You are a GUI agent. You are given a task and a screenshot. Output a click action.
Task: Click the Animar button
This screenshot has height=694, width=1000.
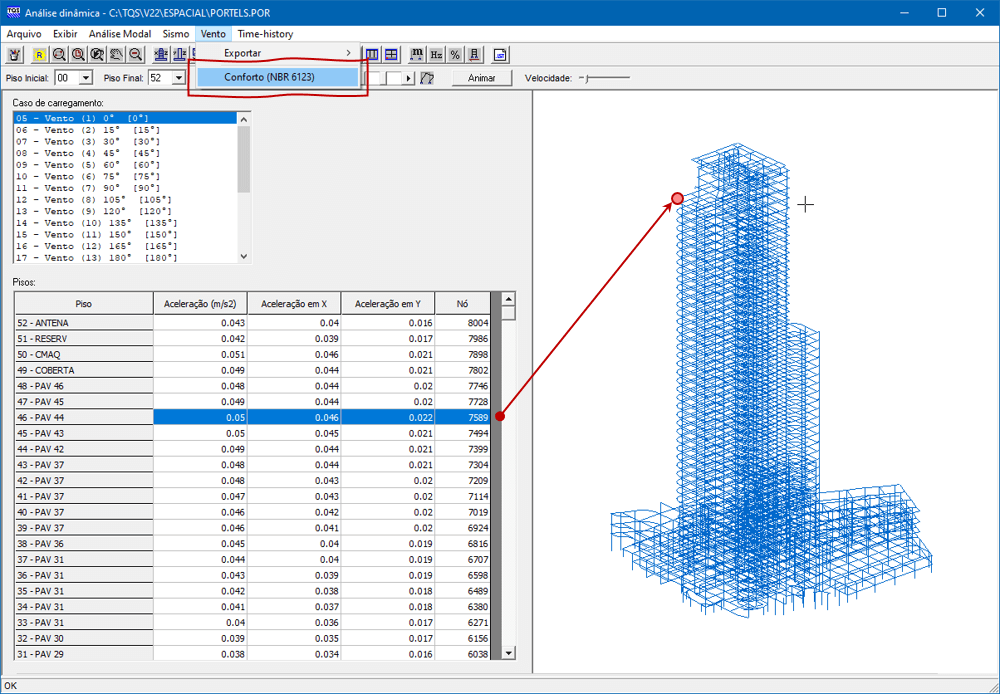tap(482, 78)
